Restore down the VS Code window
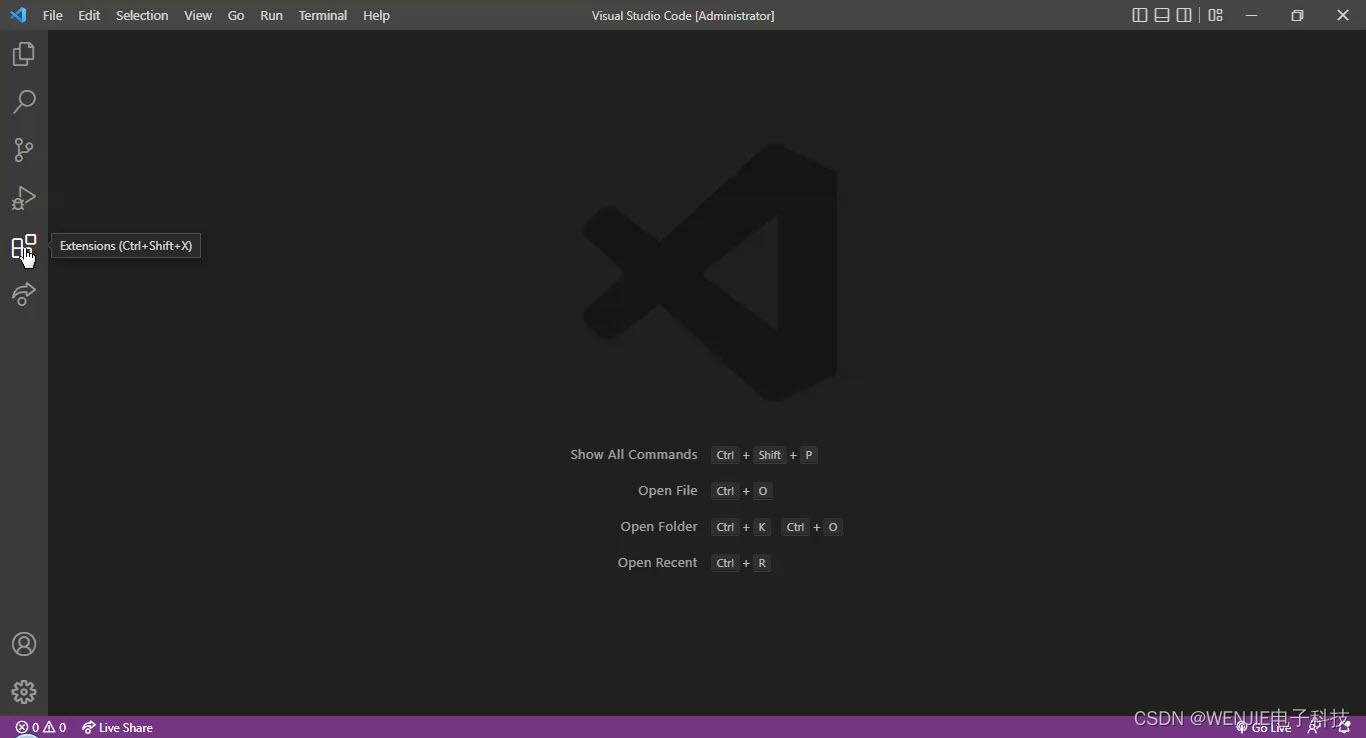This screenshot has width=1366, height=738. [1297, 15]
